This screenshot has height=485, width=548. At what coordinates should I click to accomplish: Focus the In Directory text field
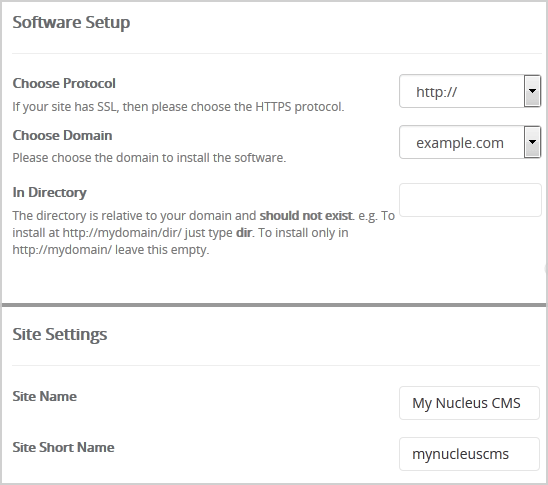pyautogui.click(x=470, y=200)
